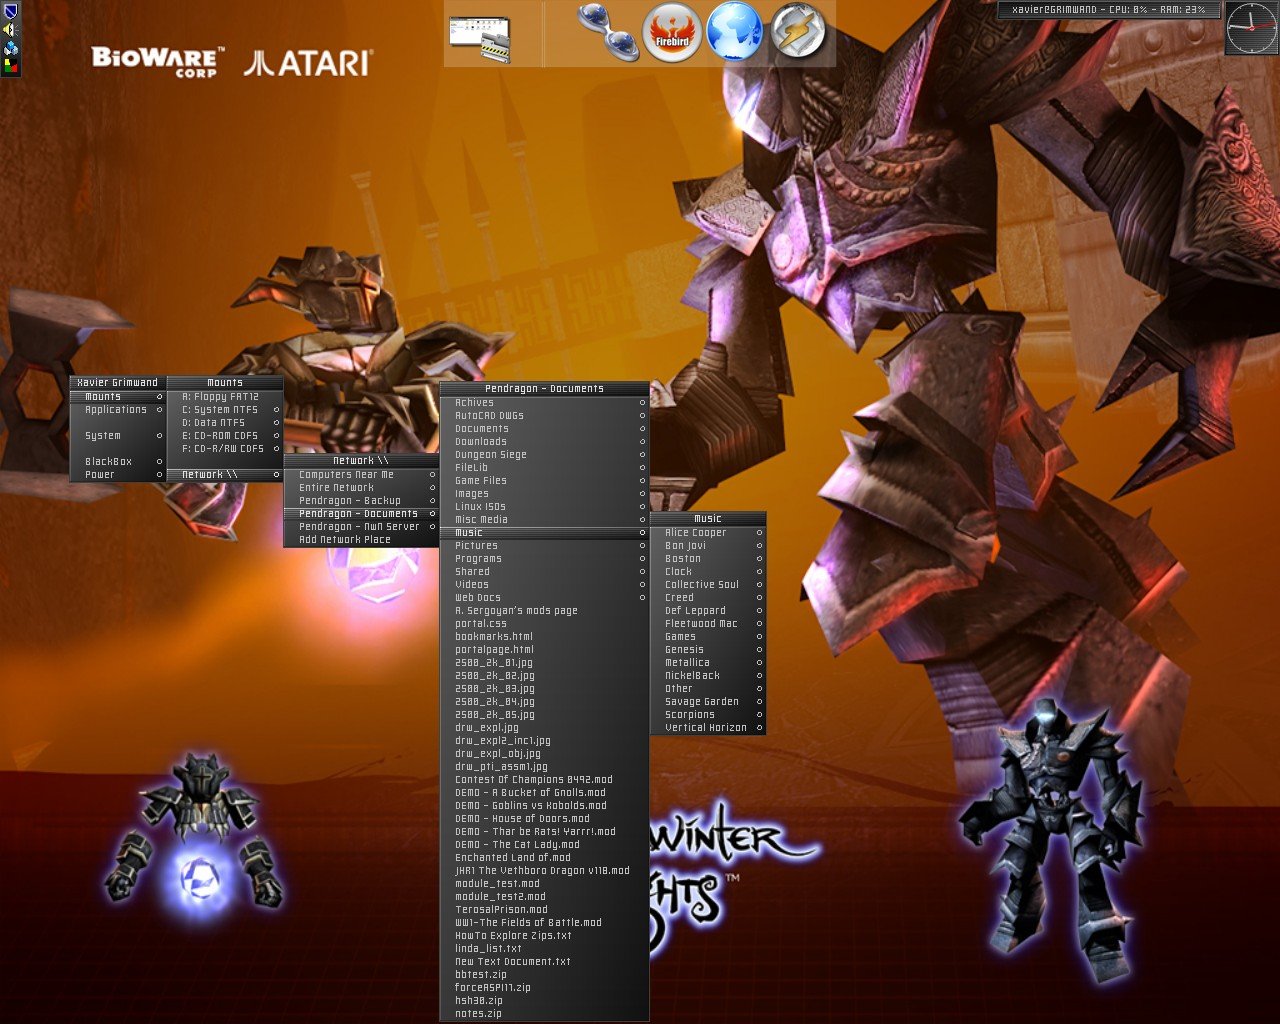
Task: Open the Bon Jovi music folder
Action: pyautogui.click(x=708, y=546)
